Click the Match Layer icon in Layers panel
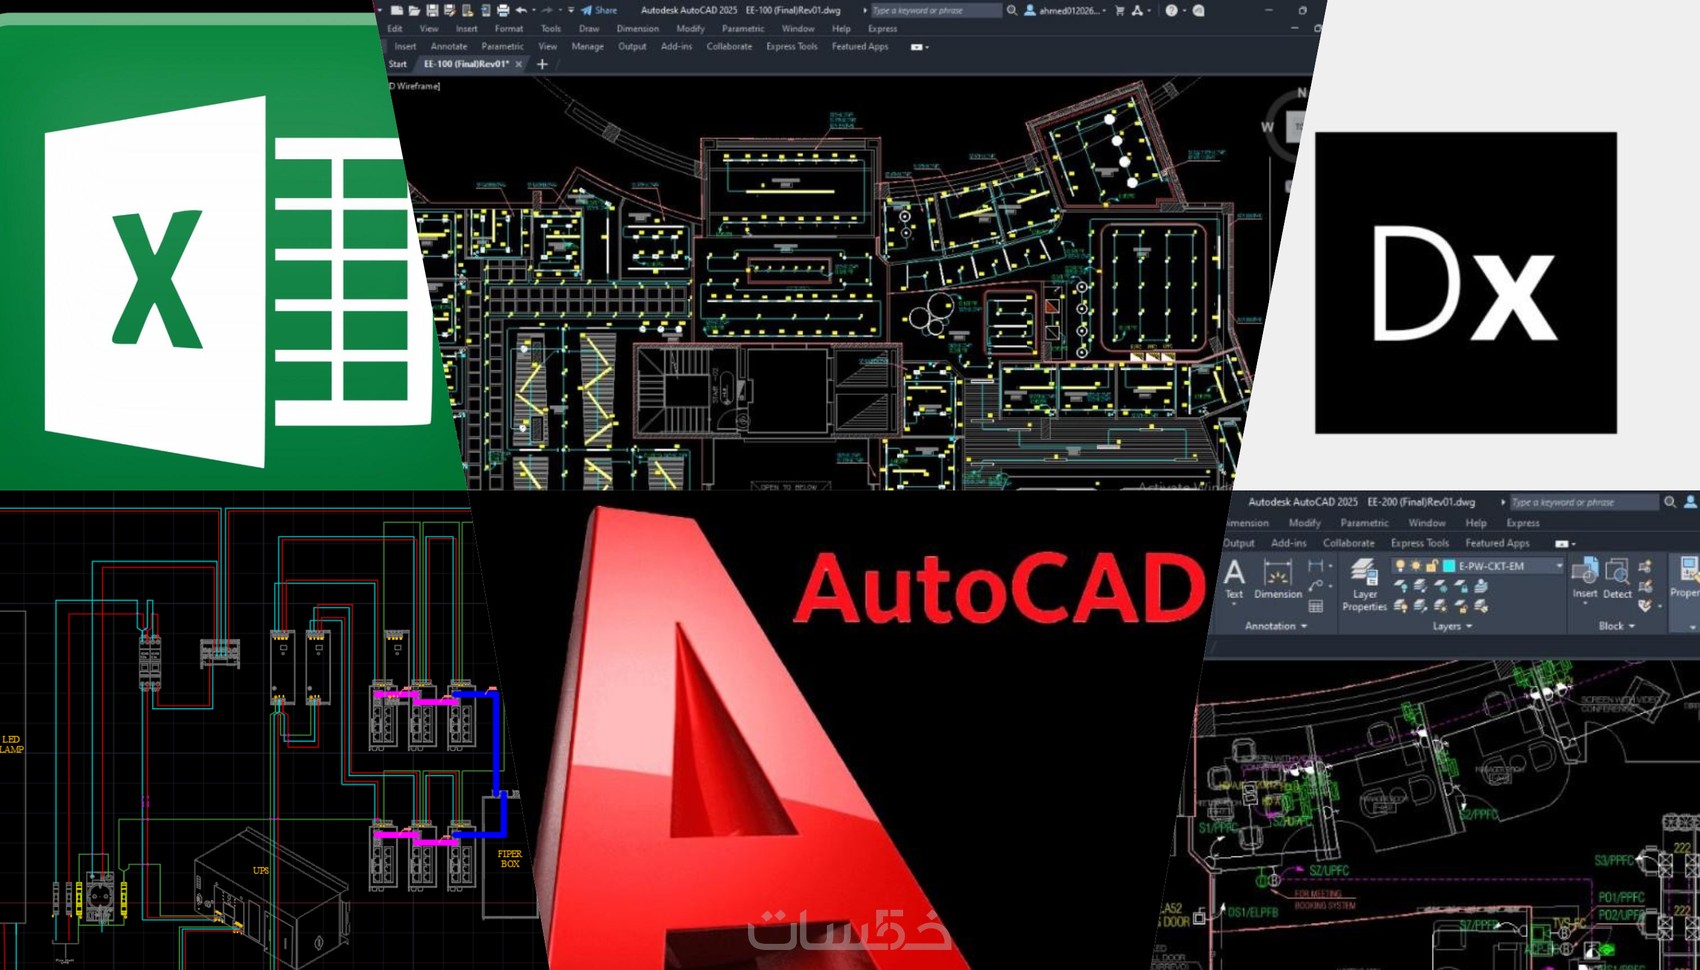The height and width of the screenshot is (970, 1700). [x=1481, y=606]
